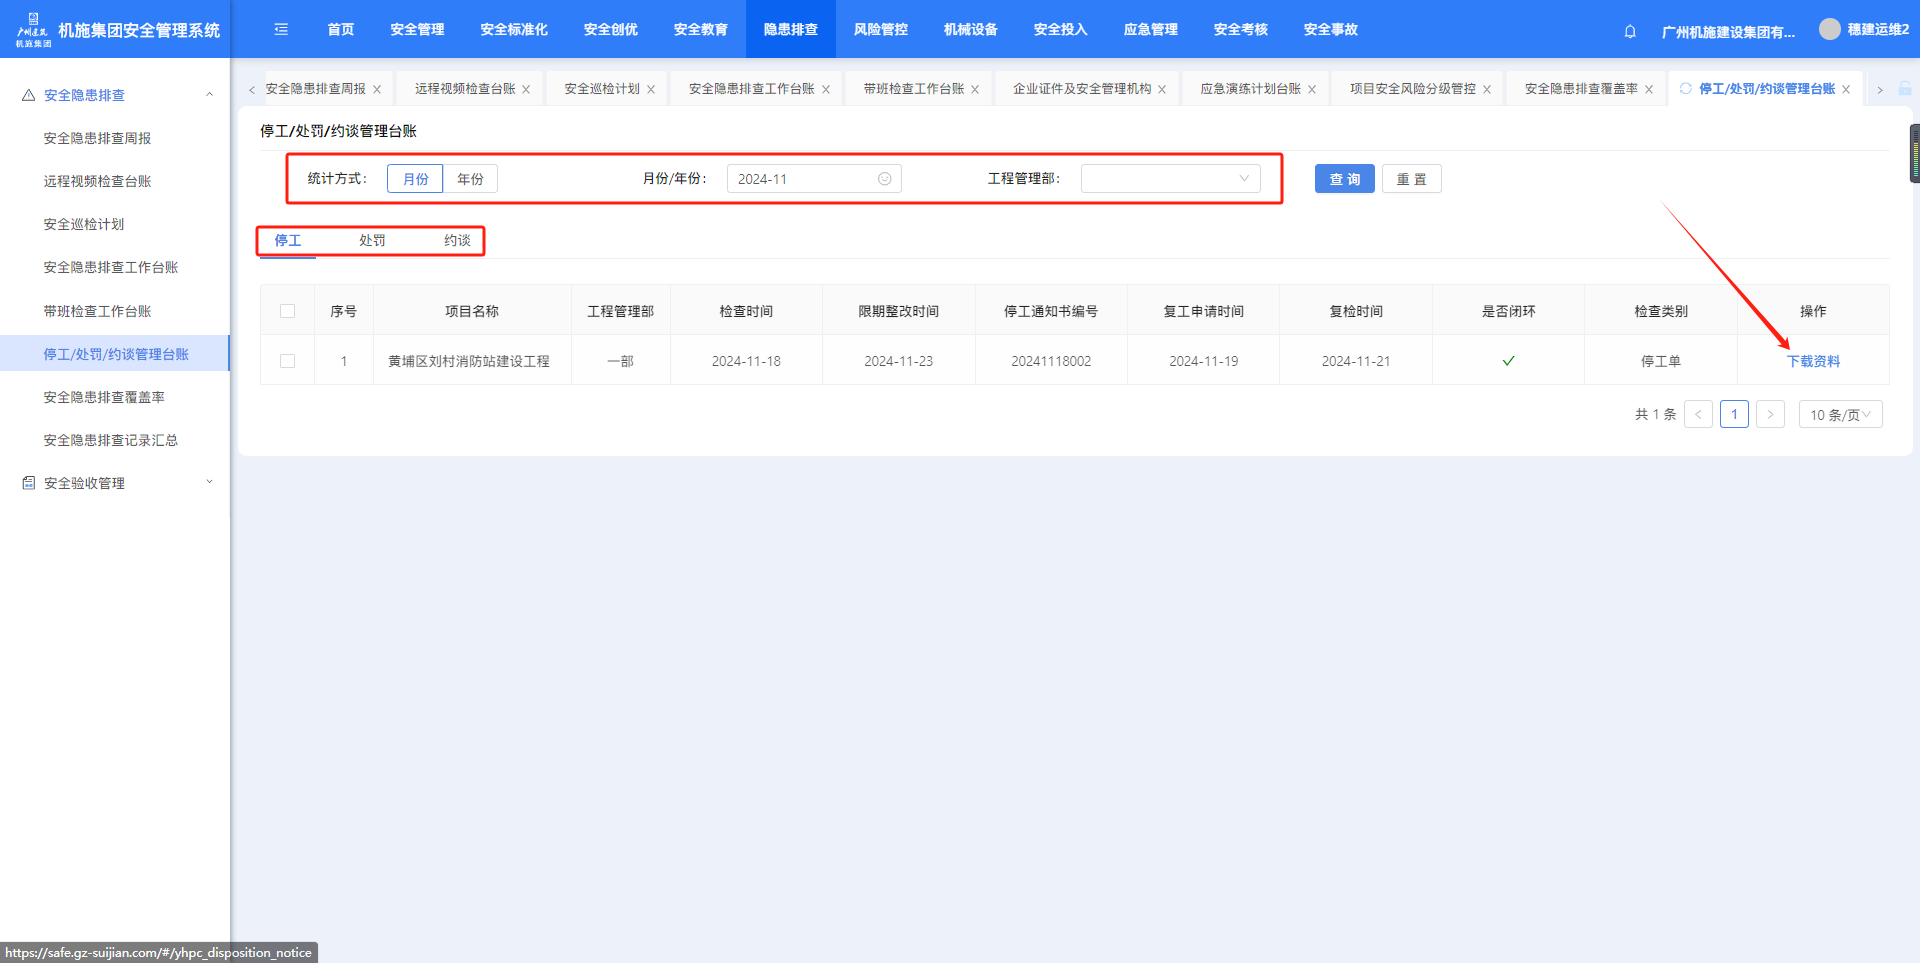
Task: Open the 风险管控 top menu
Action: (880, 30)
